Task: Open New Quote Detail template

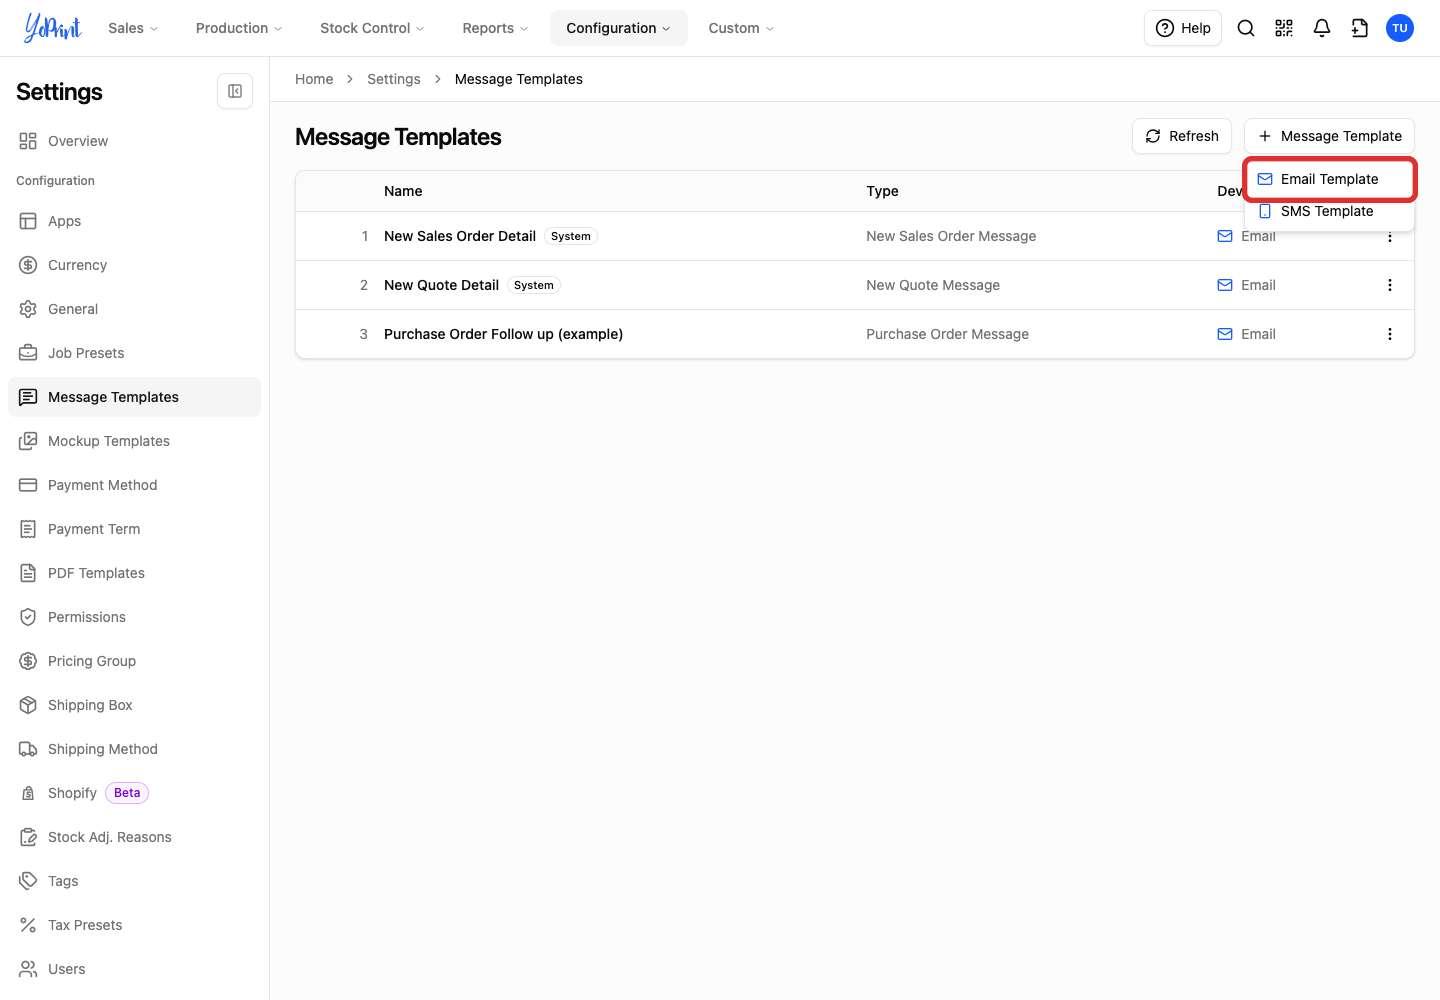Action: tap(441, 285)
